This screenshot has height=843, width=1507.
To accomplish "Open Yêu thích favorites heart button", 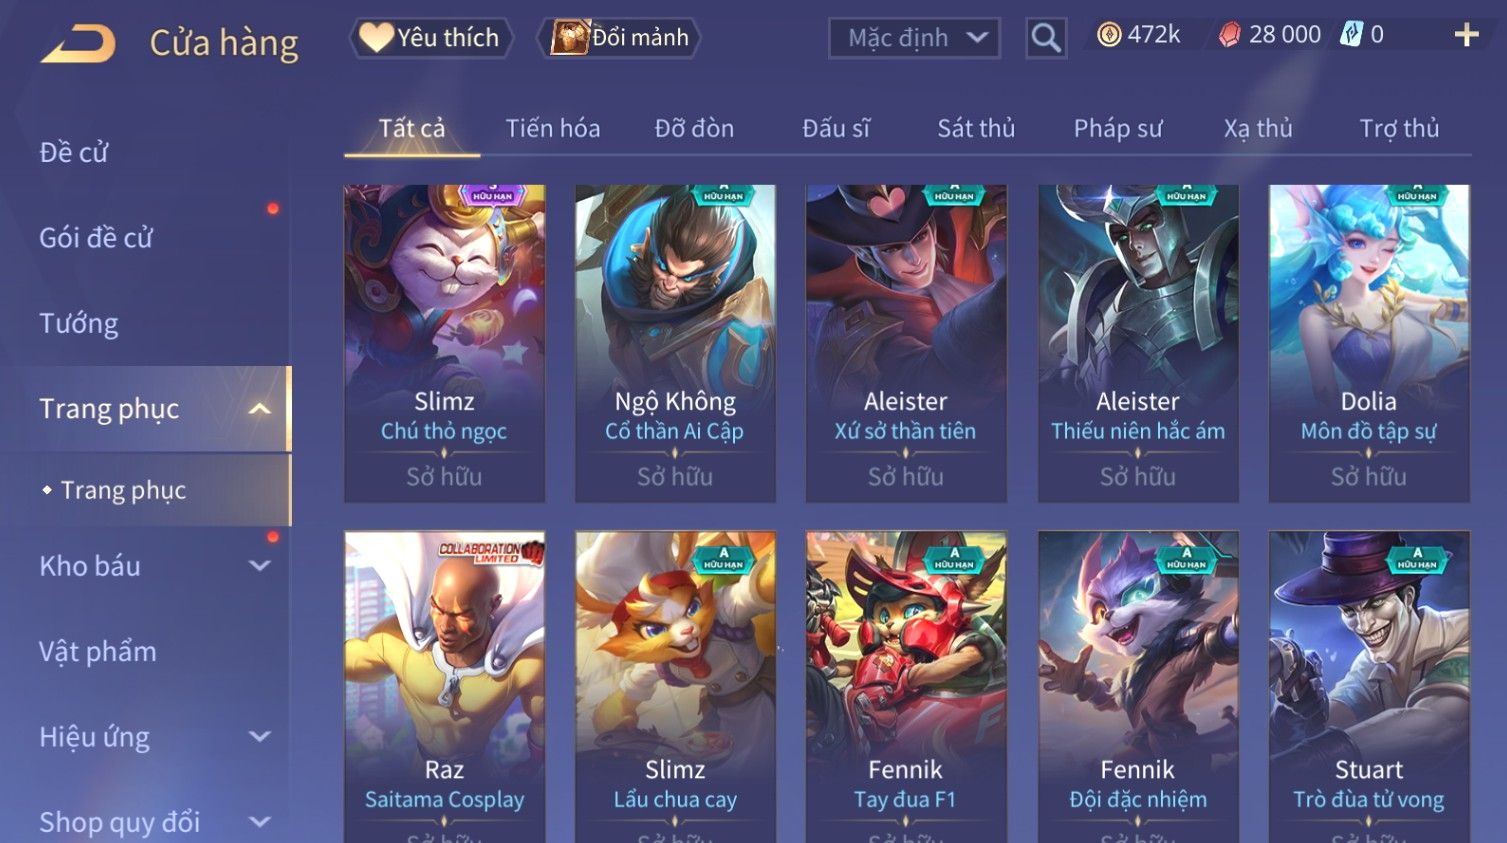I will (431, 38).
